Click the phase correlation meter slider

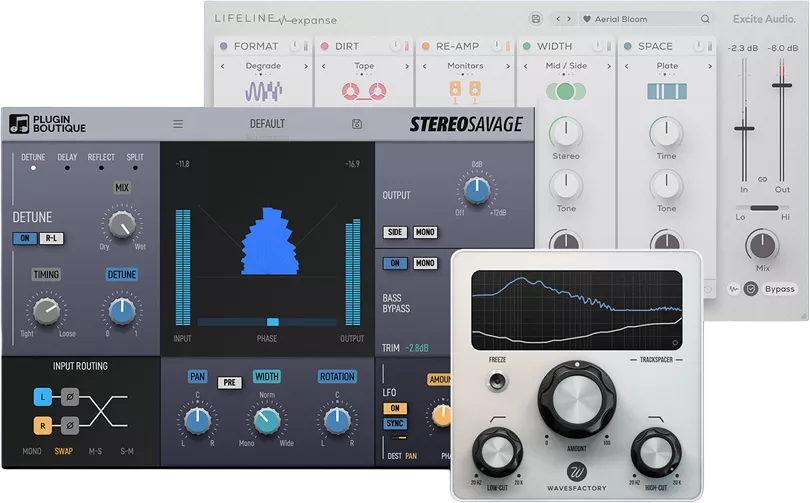[272, 322]
